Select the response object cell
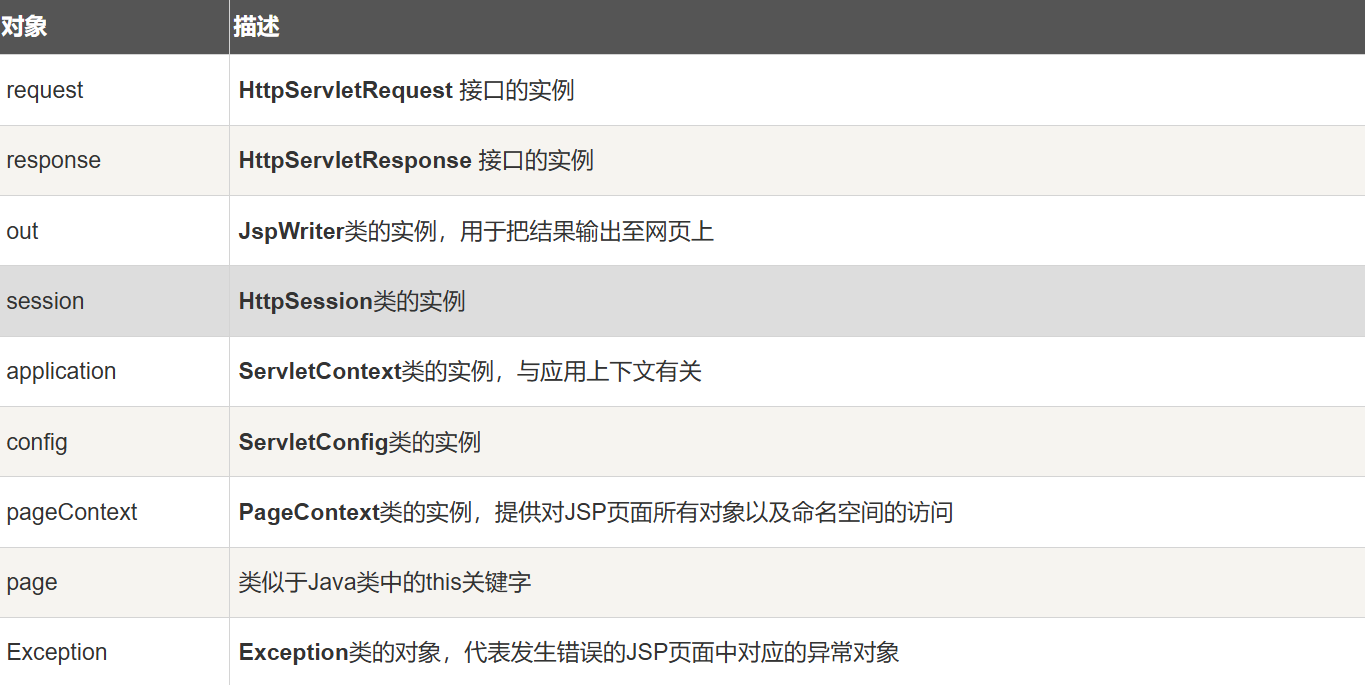The image size is (1365, 685). click(53, 160)
